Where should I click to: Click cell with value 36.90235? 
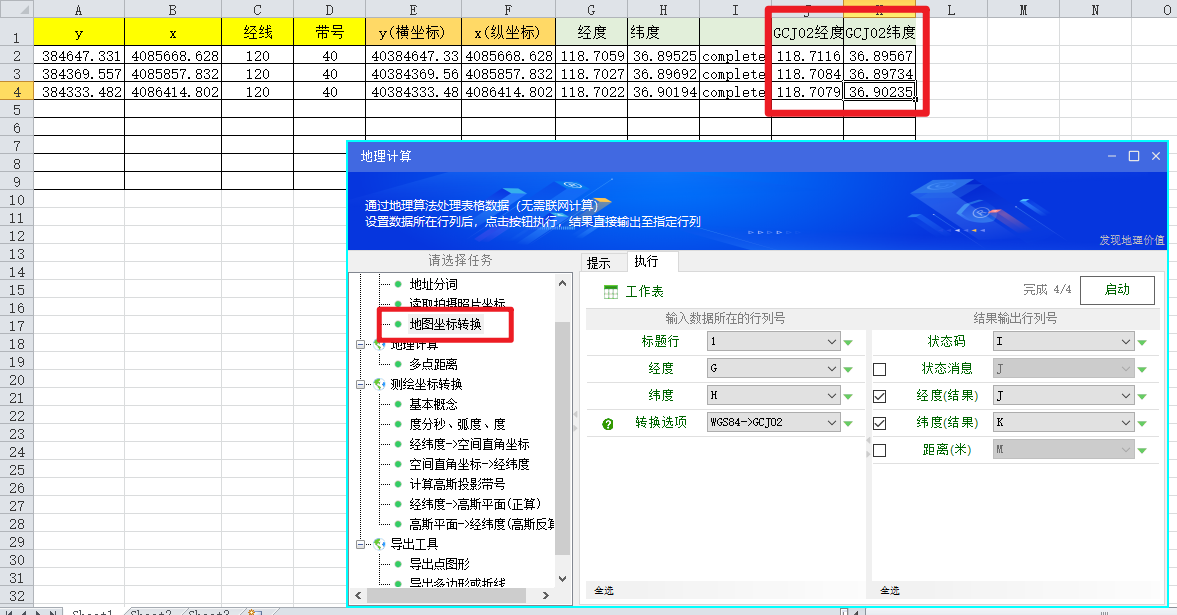coord(880,92)
